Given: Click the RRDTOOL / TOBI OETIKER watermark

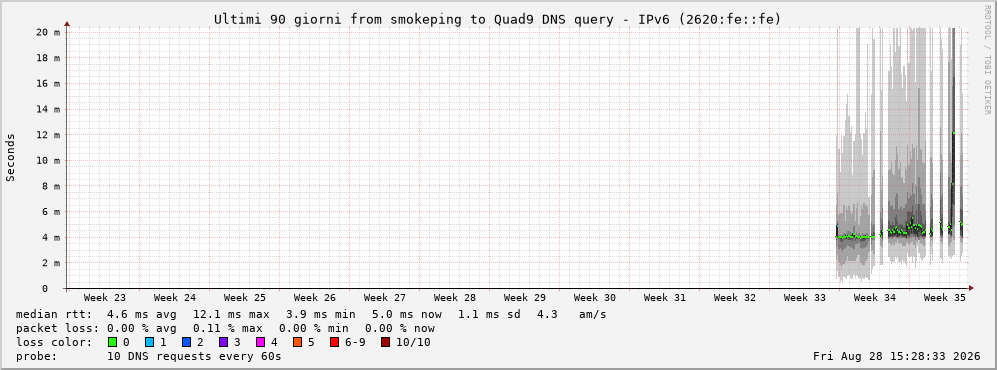Looking at the screenshot, I should [x=987, y=59].
